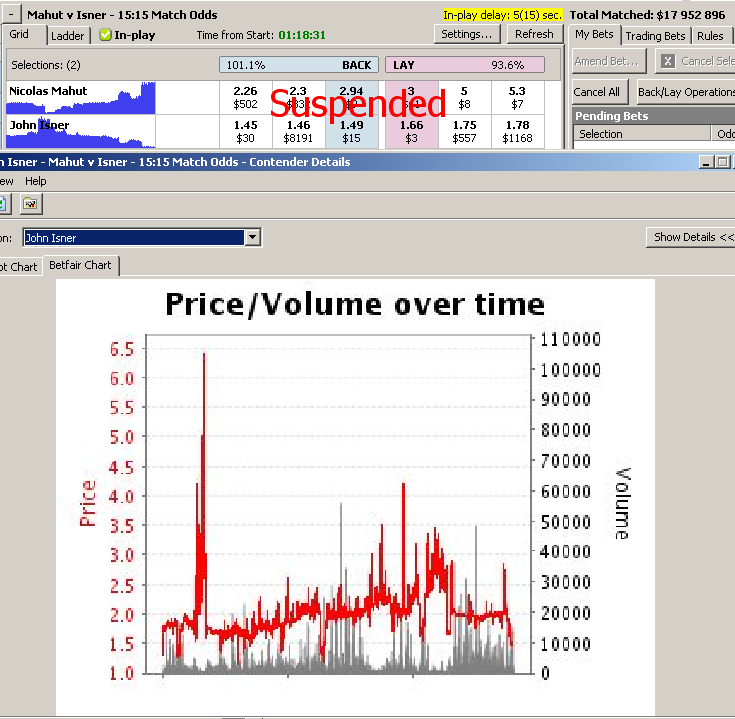This screenshot has width=735, height=719.
Task: Click the In-play delay indicator
Action: pyautogui.click(x=502, y=15)
